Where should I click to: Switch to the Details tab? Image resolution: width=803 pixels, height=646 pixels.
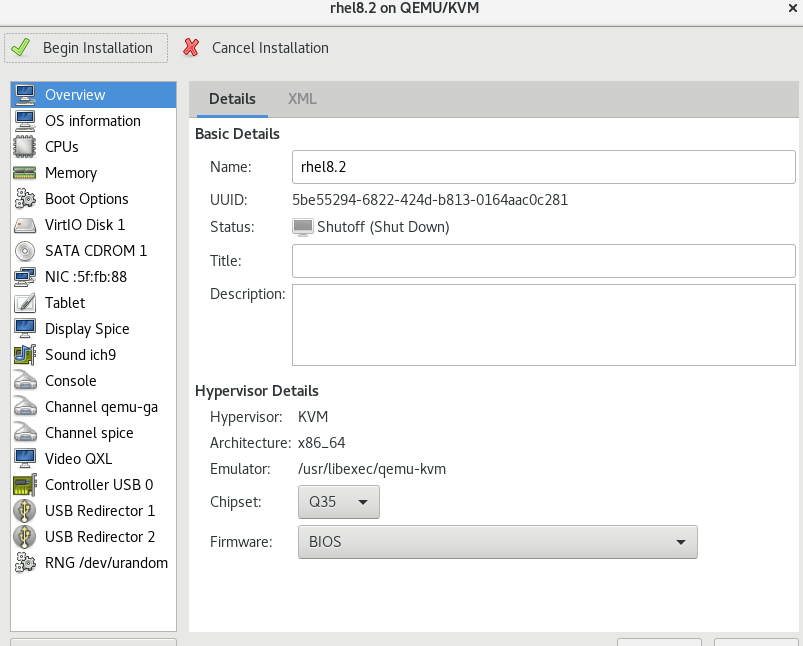[x=232, y=99]
